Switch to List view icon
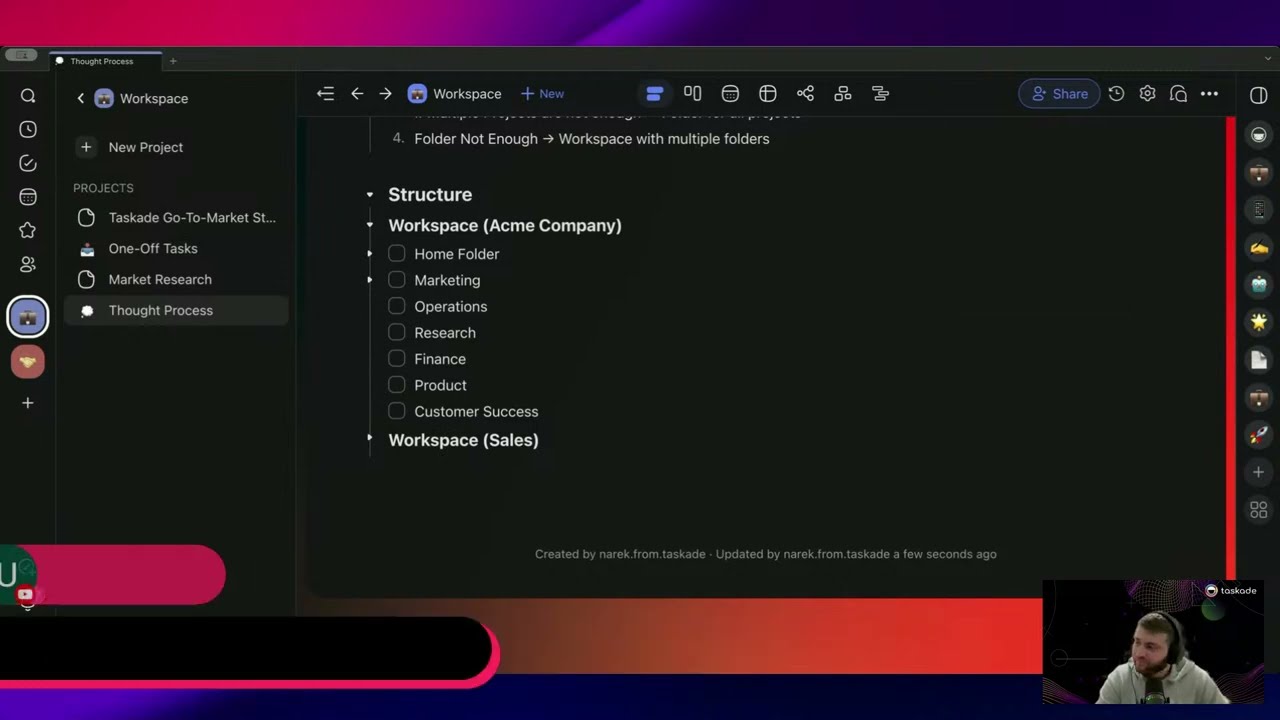Image resolution: width=1280 pixels, height=720 pixels. pos(654,93)
